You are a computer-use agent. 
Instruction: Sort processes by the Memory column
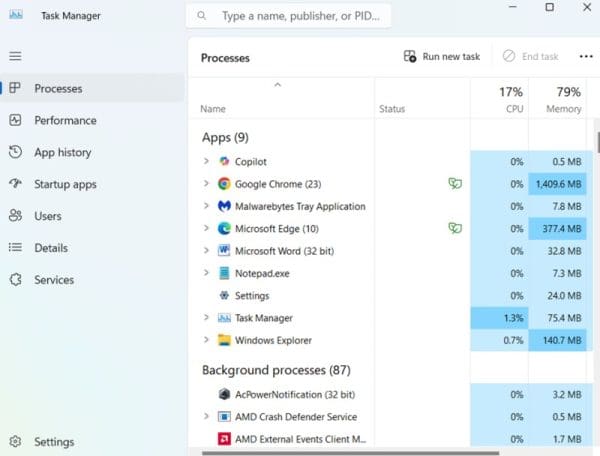562,99
